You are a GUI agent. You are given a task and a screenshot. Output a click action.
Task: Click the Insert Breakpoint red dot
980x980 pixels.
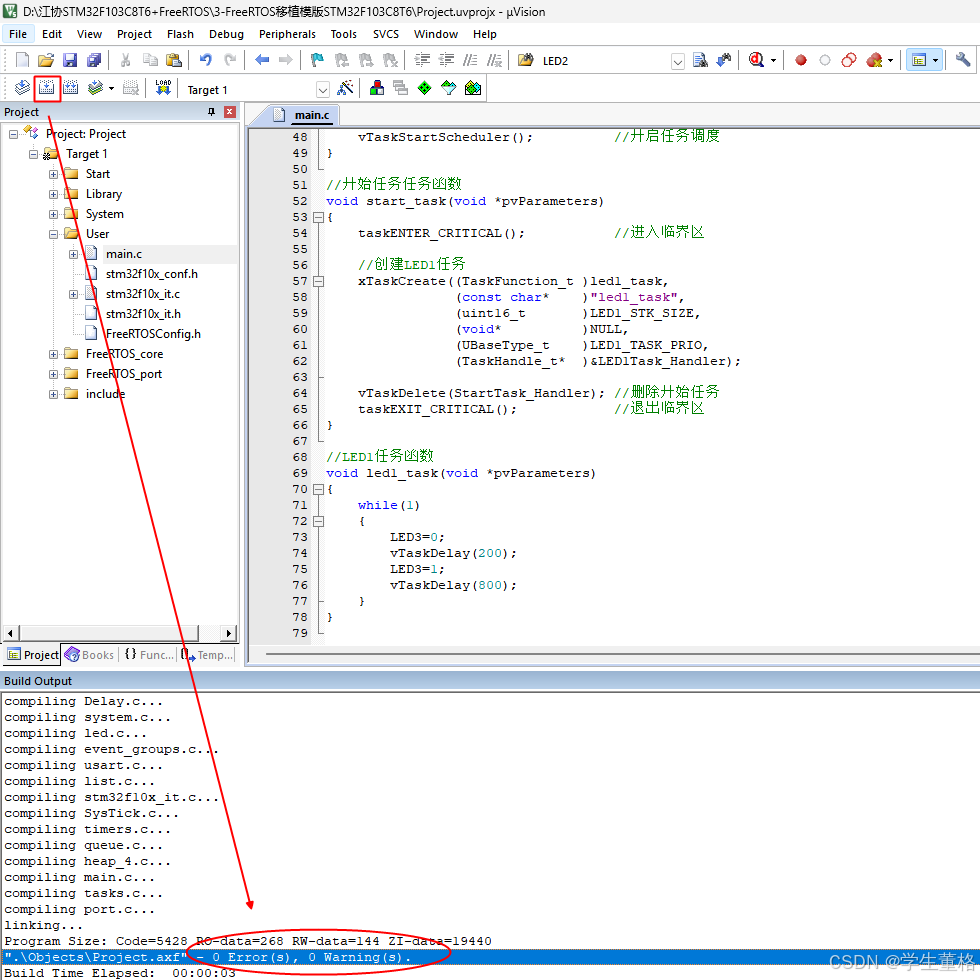point(801,60)
